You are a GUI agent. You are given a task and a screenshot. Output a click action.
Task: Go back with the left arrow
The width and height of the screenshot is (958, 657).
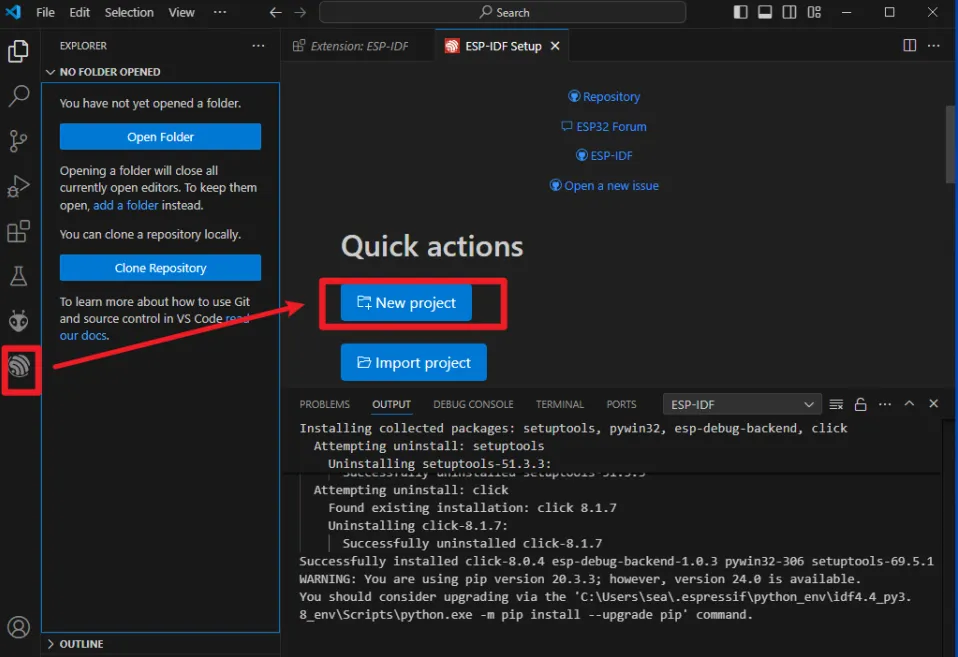276,12
